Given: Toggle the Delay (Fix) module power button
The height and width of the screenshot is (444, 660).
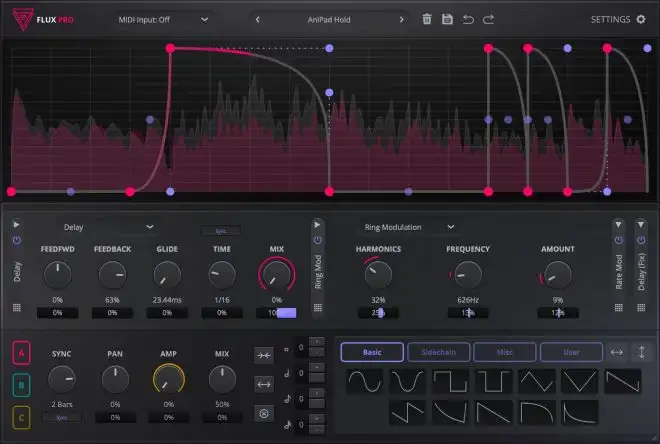Looking at the screenshot, I should [x=641, y=240].
